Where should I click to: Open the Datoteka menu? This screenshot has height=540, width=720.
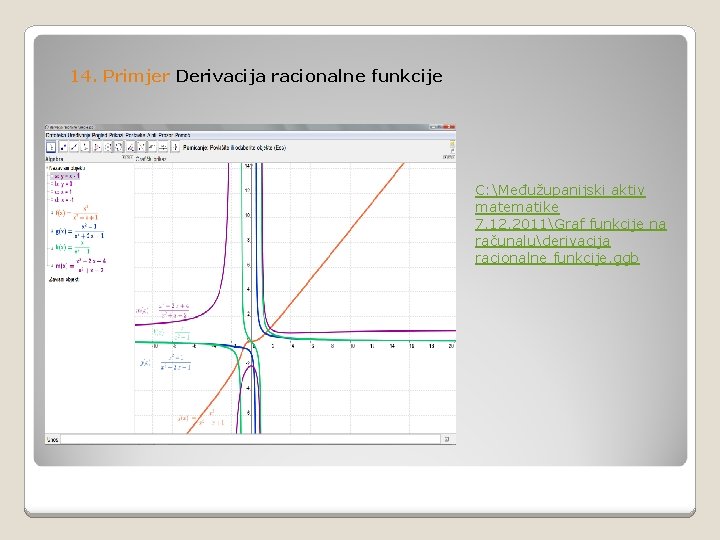tap(56, 135)
